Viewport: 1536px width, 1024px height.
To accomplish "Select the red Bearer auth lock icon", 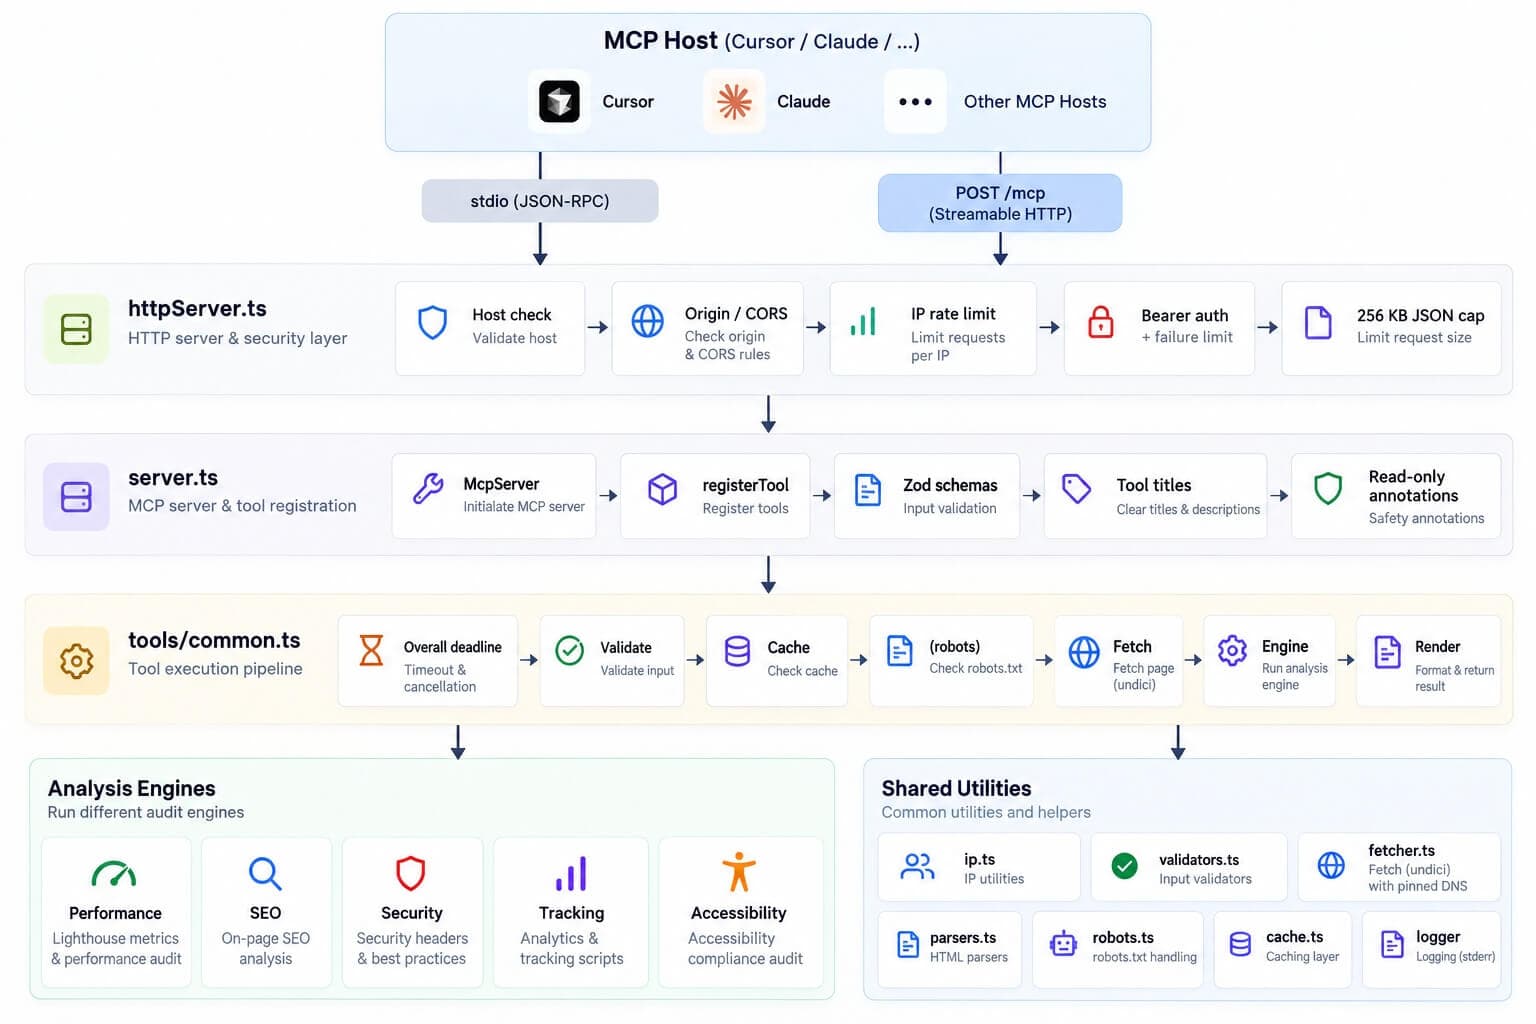I will click(1100, 322).
